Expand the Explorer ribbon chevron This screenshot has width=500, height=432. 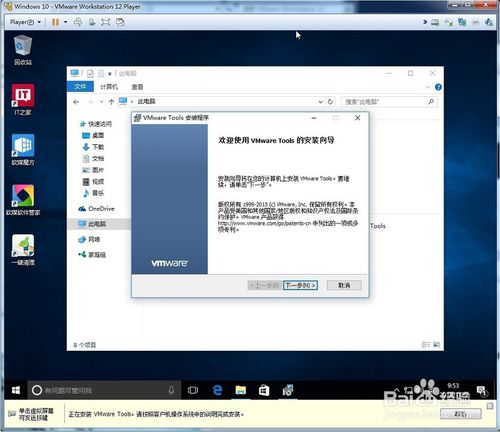coord(428,87)
